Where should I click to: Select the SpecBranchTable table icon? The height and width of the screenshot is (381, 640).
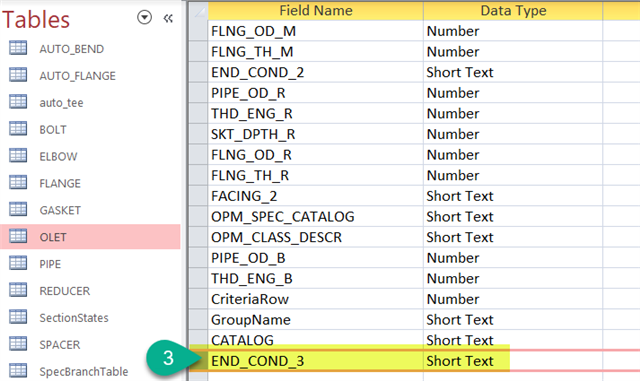[x=18, y=371]
